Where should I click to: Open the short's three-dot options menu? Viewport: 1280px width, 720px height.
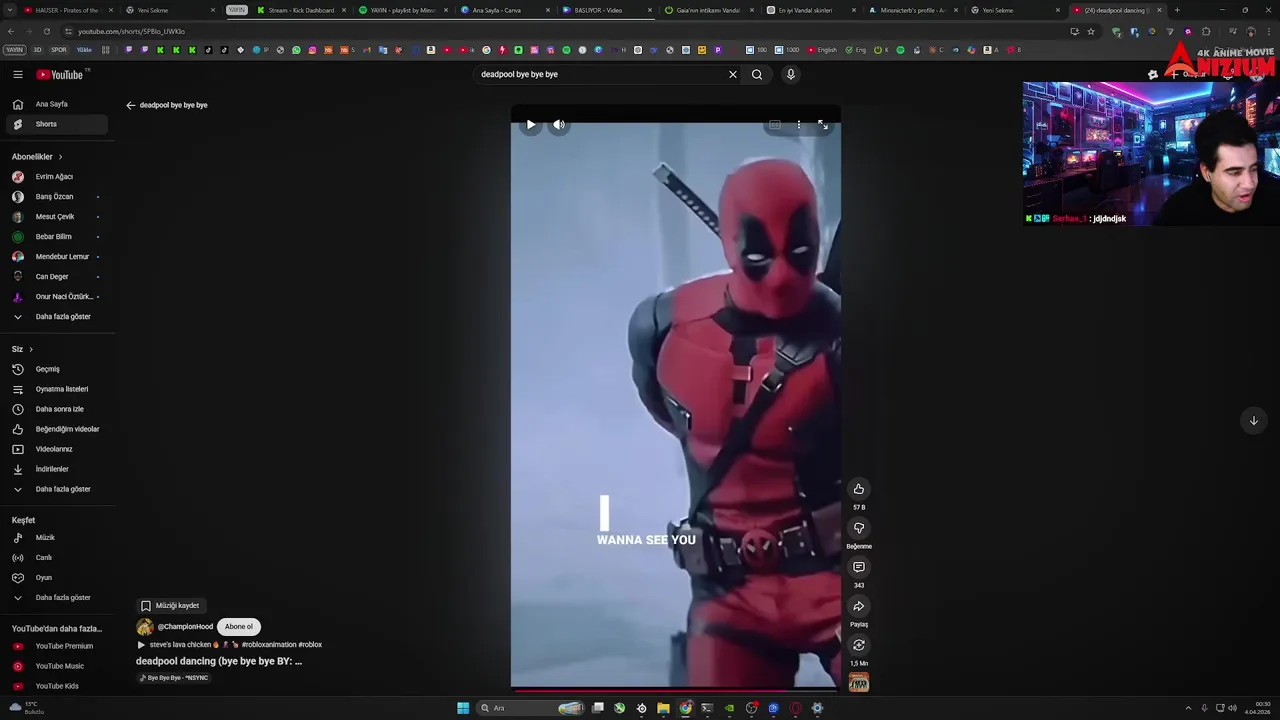[x=799, y=125]
